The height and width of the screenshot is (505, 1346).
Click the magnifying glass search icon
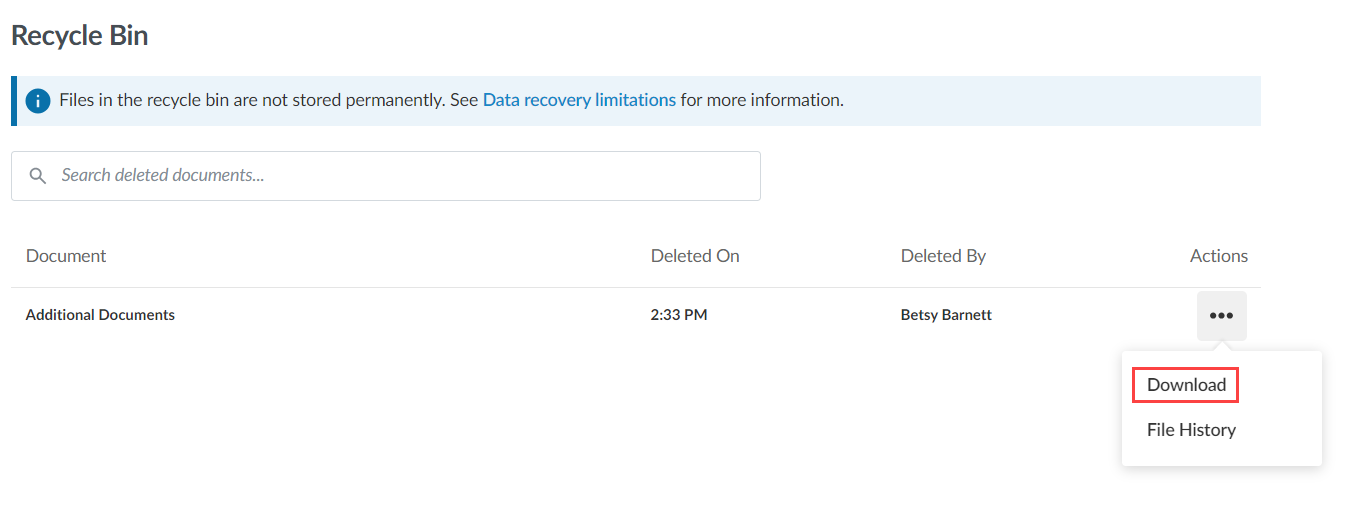pos(38,176)
